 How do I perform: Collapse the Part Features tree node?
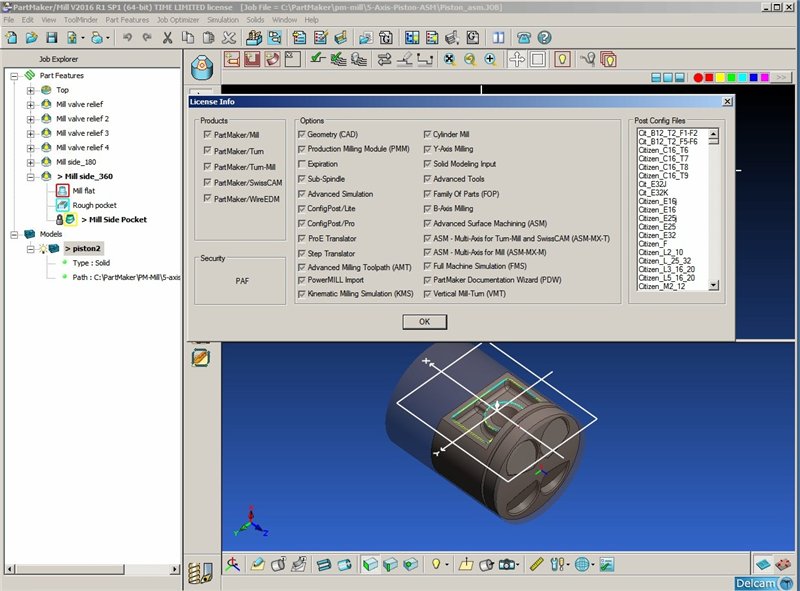(x=14, y=76)
